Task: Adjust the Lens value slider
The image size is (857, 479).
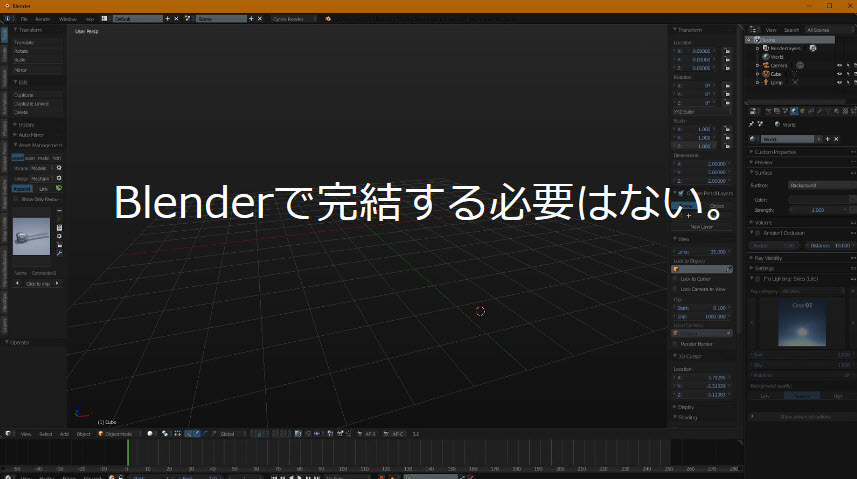Action: (702, 252)
